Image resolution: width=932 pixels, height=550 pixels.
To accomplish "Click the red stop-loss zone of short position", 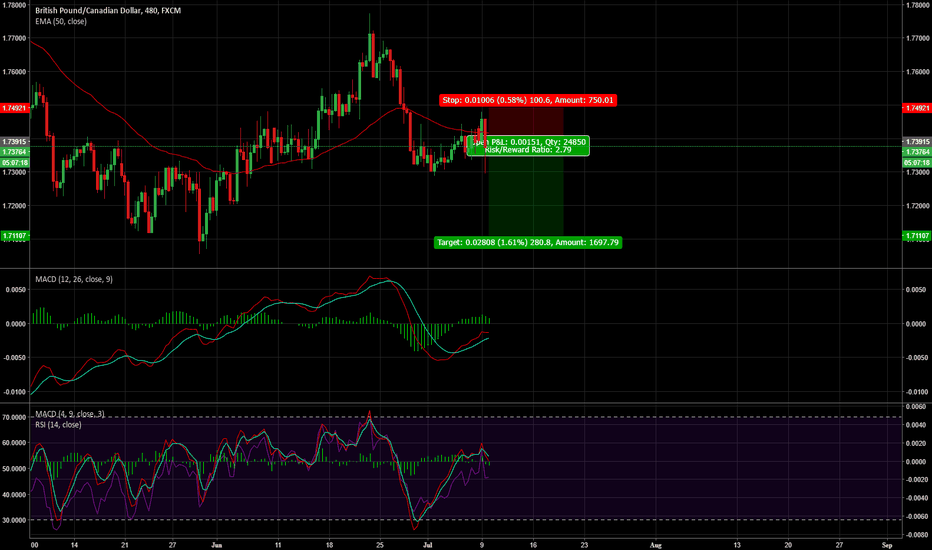I will click(525, 126).
